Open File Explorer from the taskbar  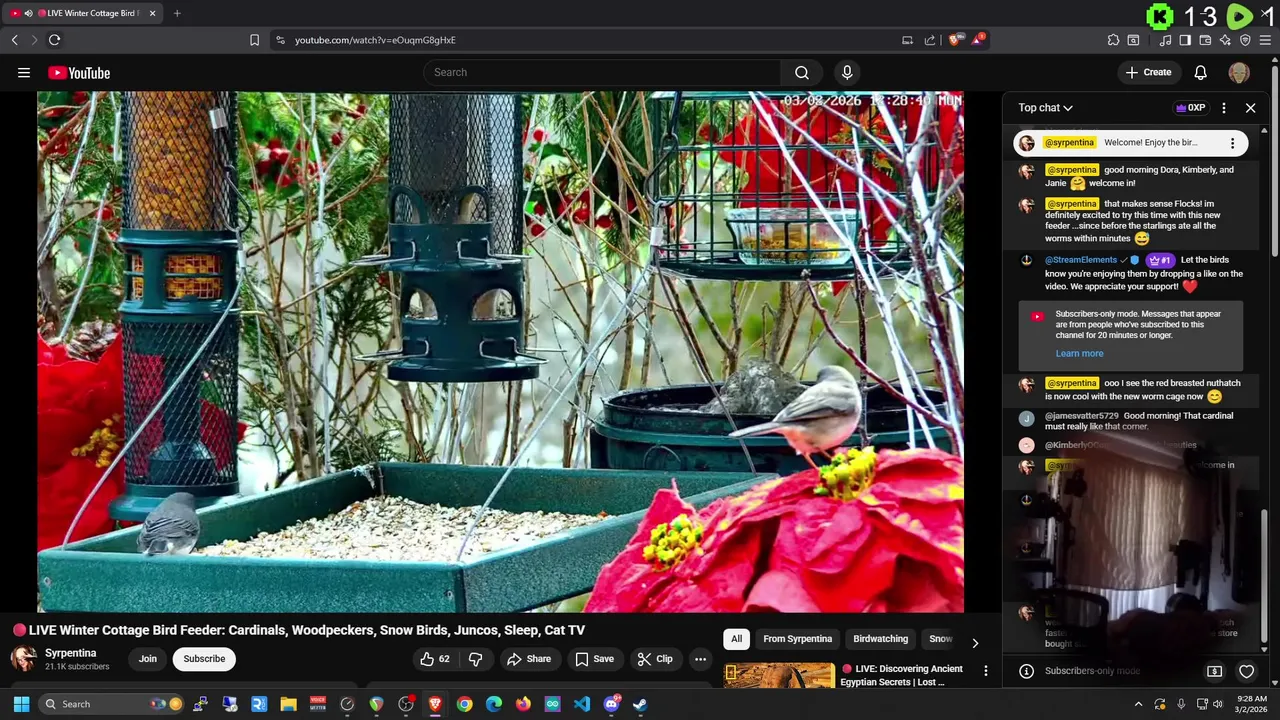pyautogui.click(x=288, y=704)
